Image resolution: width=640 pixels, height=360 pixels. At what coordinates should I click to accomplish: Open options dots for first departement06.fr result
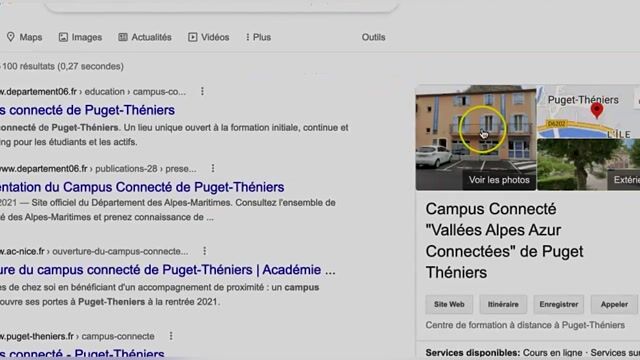(202, 91)
